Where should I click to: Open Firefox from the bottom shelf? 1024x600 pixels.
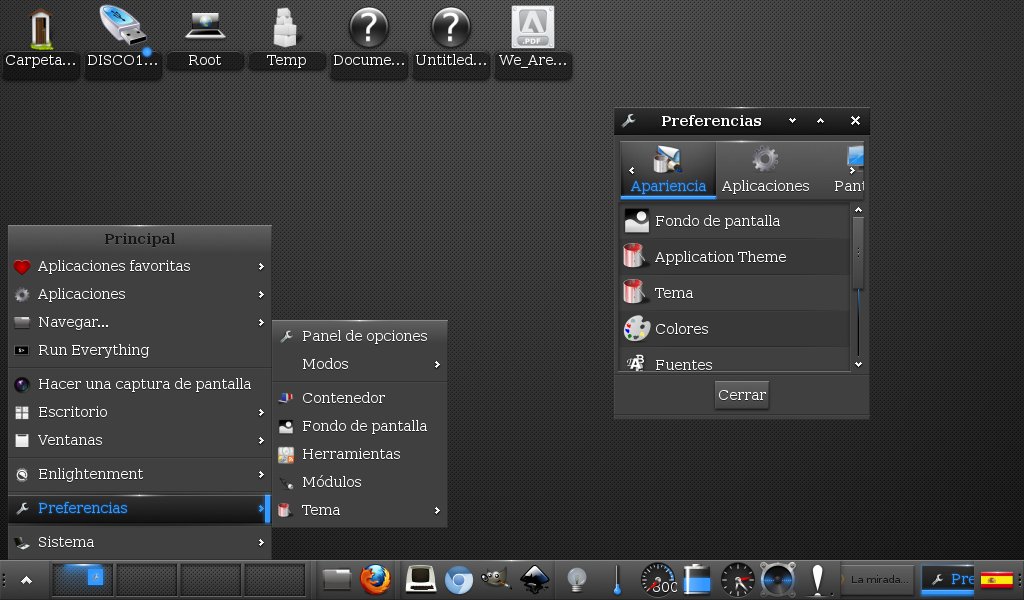[375, 579]
